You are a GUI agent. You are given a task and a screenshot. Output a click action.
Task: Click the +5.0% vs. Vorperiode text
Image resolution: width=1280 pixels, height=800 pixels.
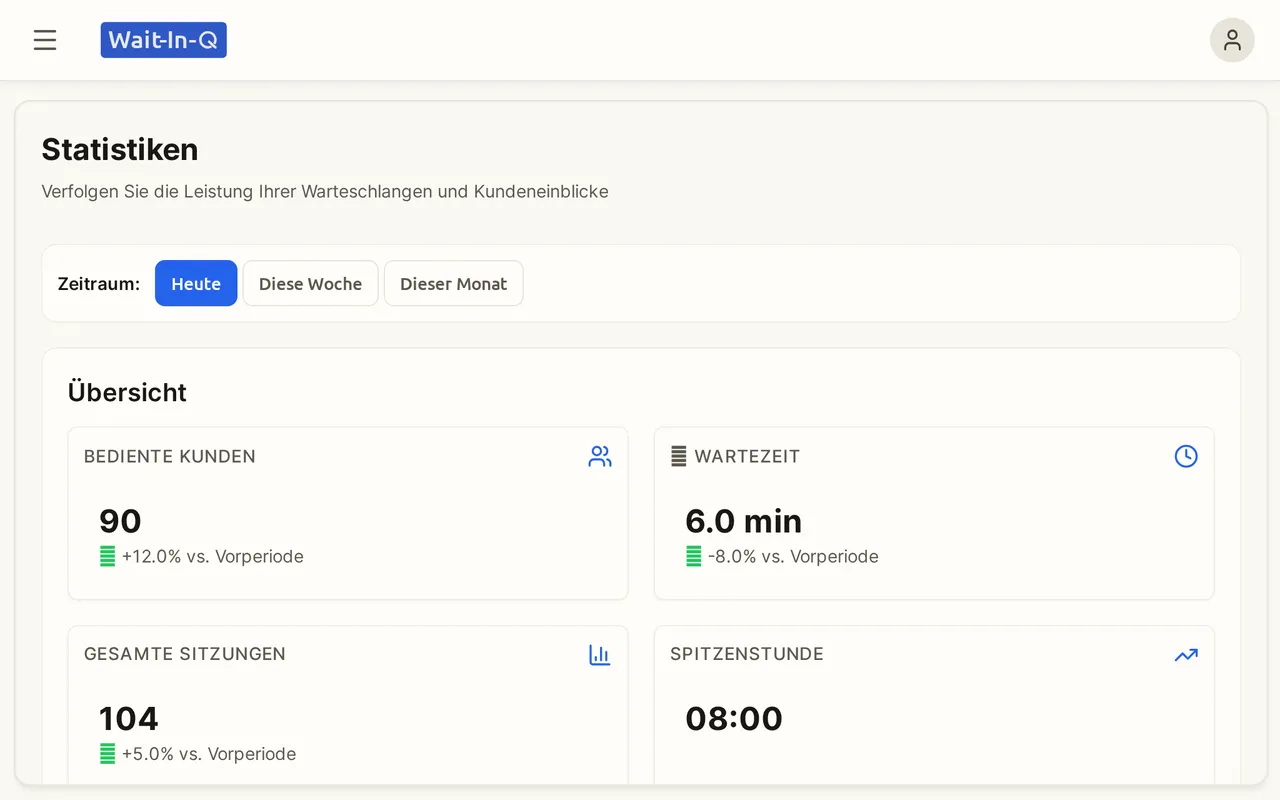click(x=209, y=754)
